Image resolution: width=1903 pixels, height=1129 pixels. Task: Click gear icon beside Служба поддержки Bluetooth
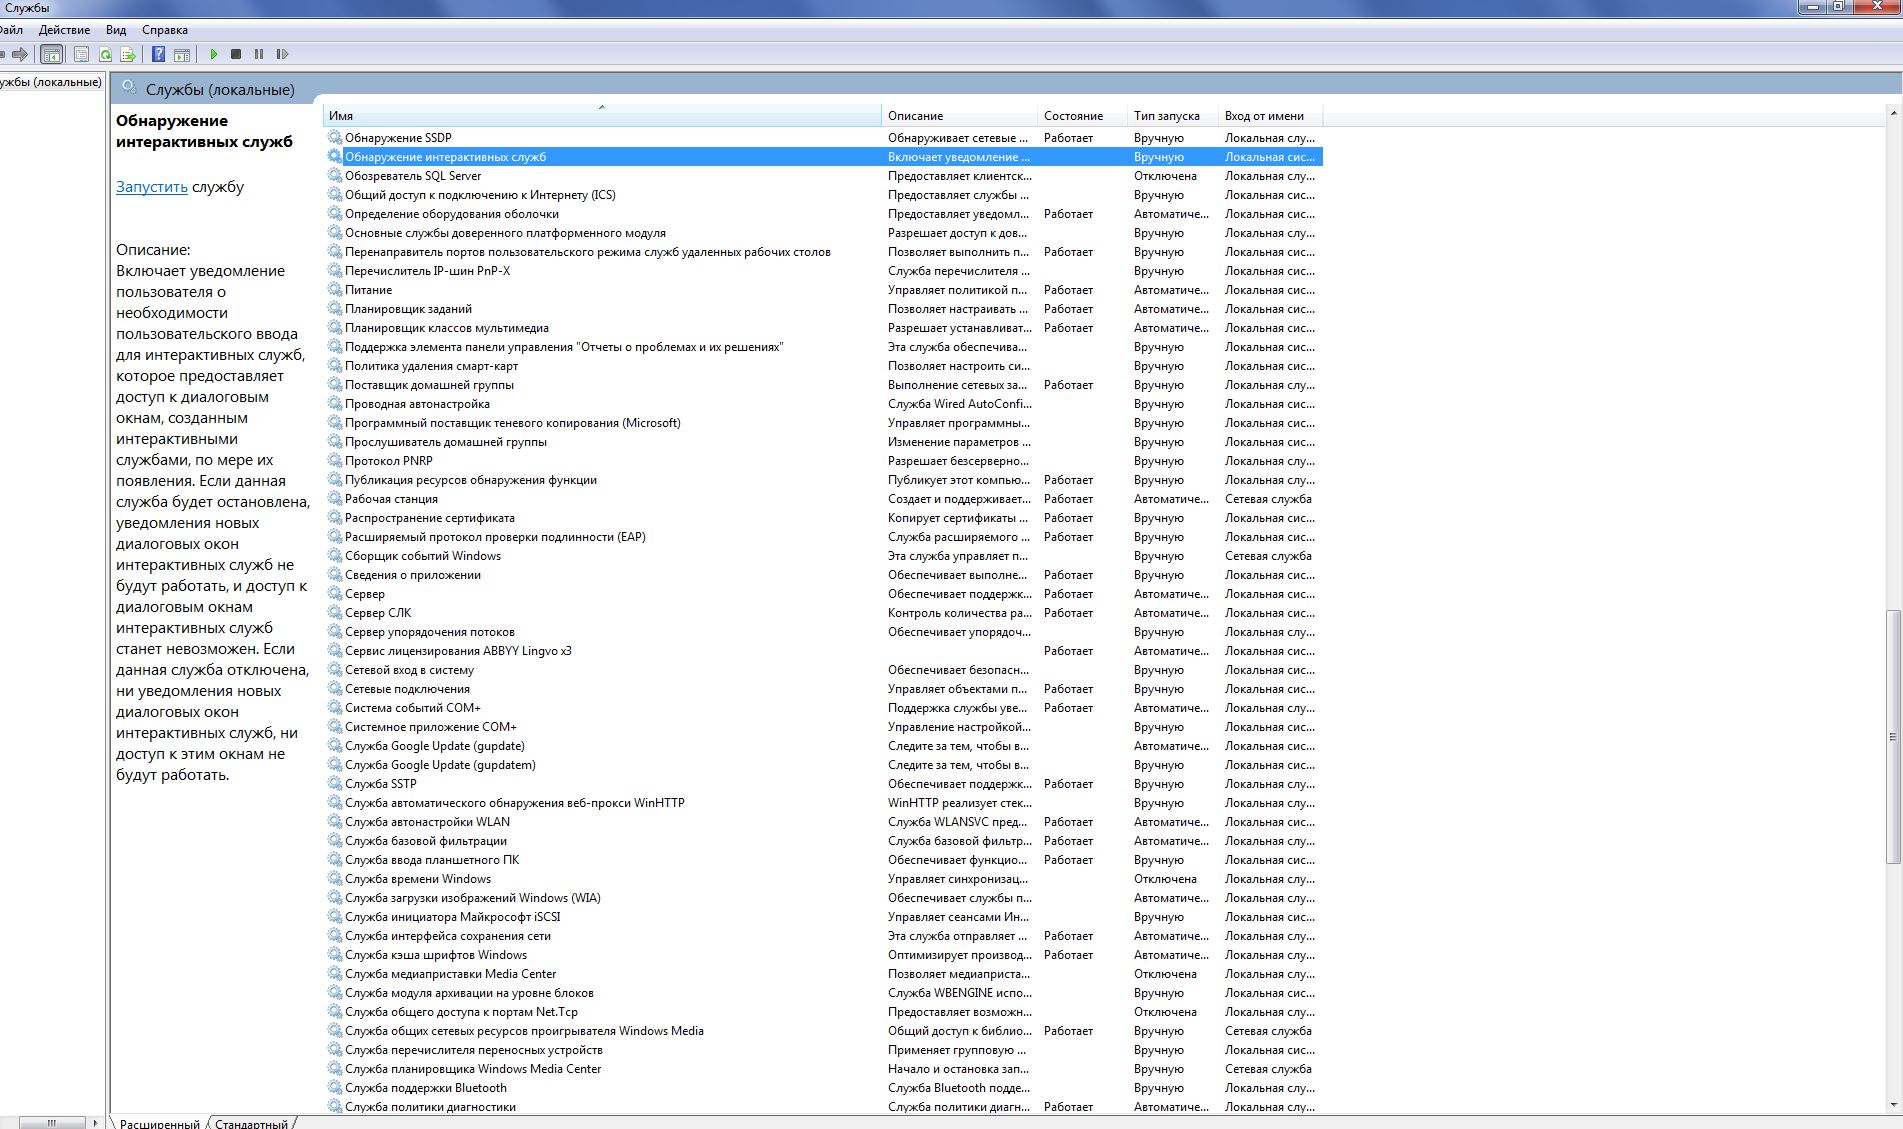point(335,1087)
